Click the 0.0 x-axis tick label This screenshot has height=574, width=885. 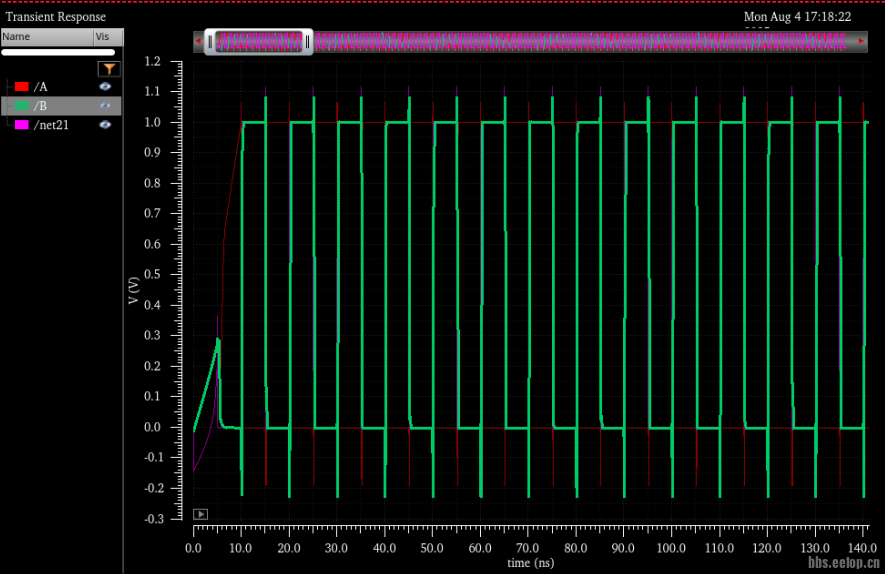pos(193,548)
